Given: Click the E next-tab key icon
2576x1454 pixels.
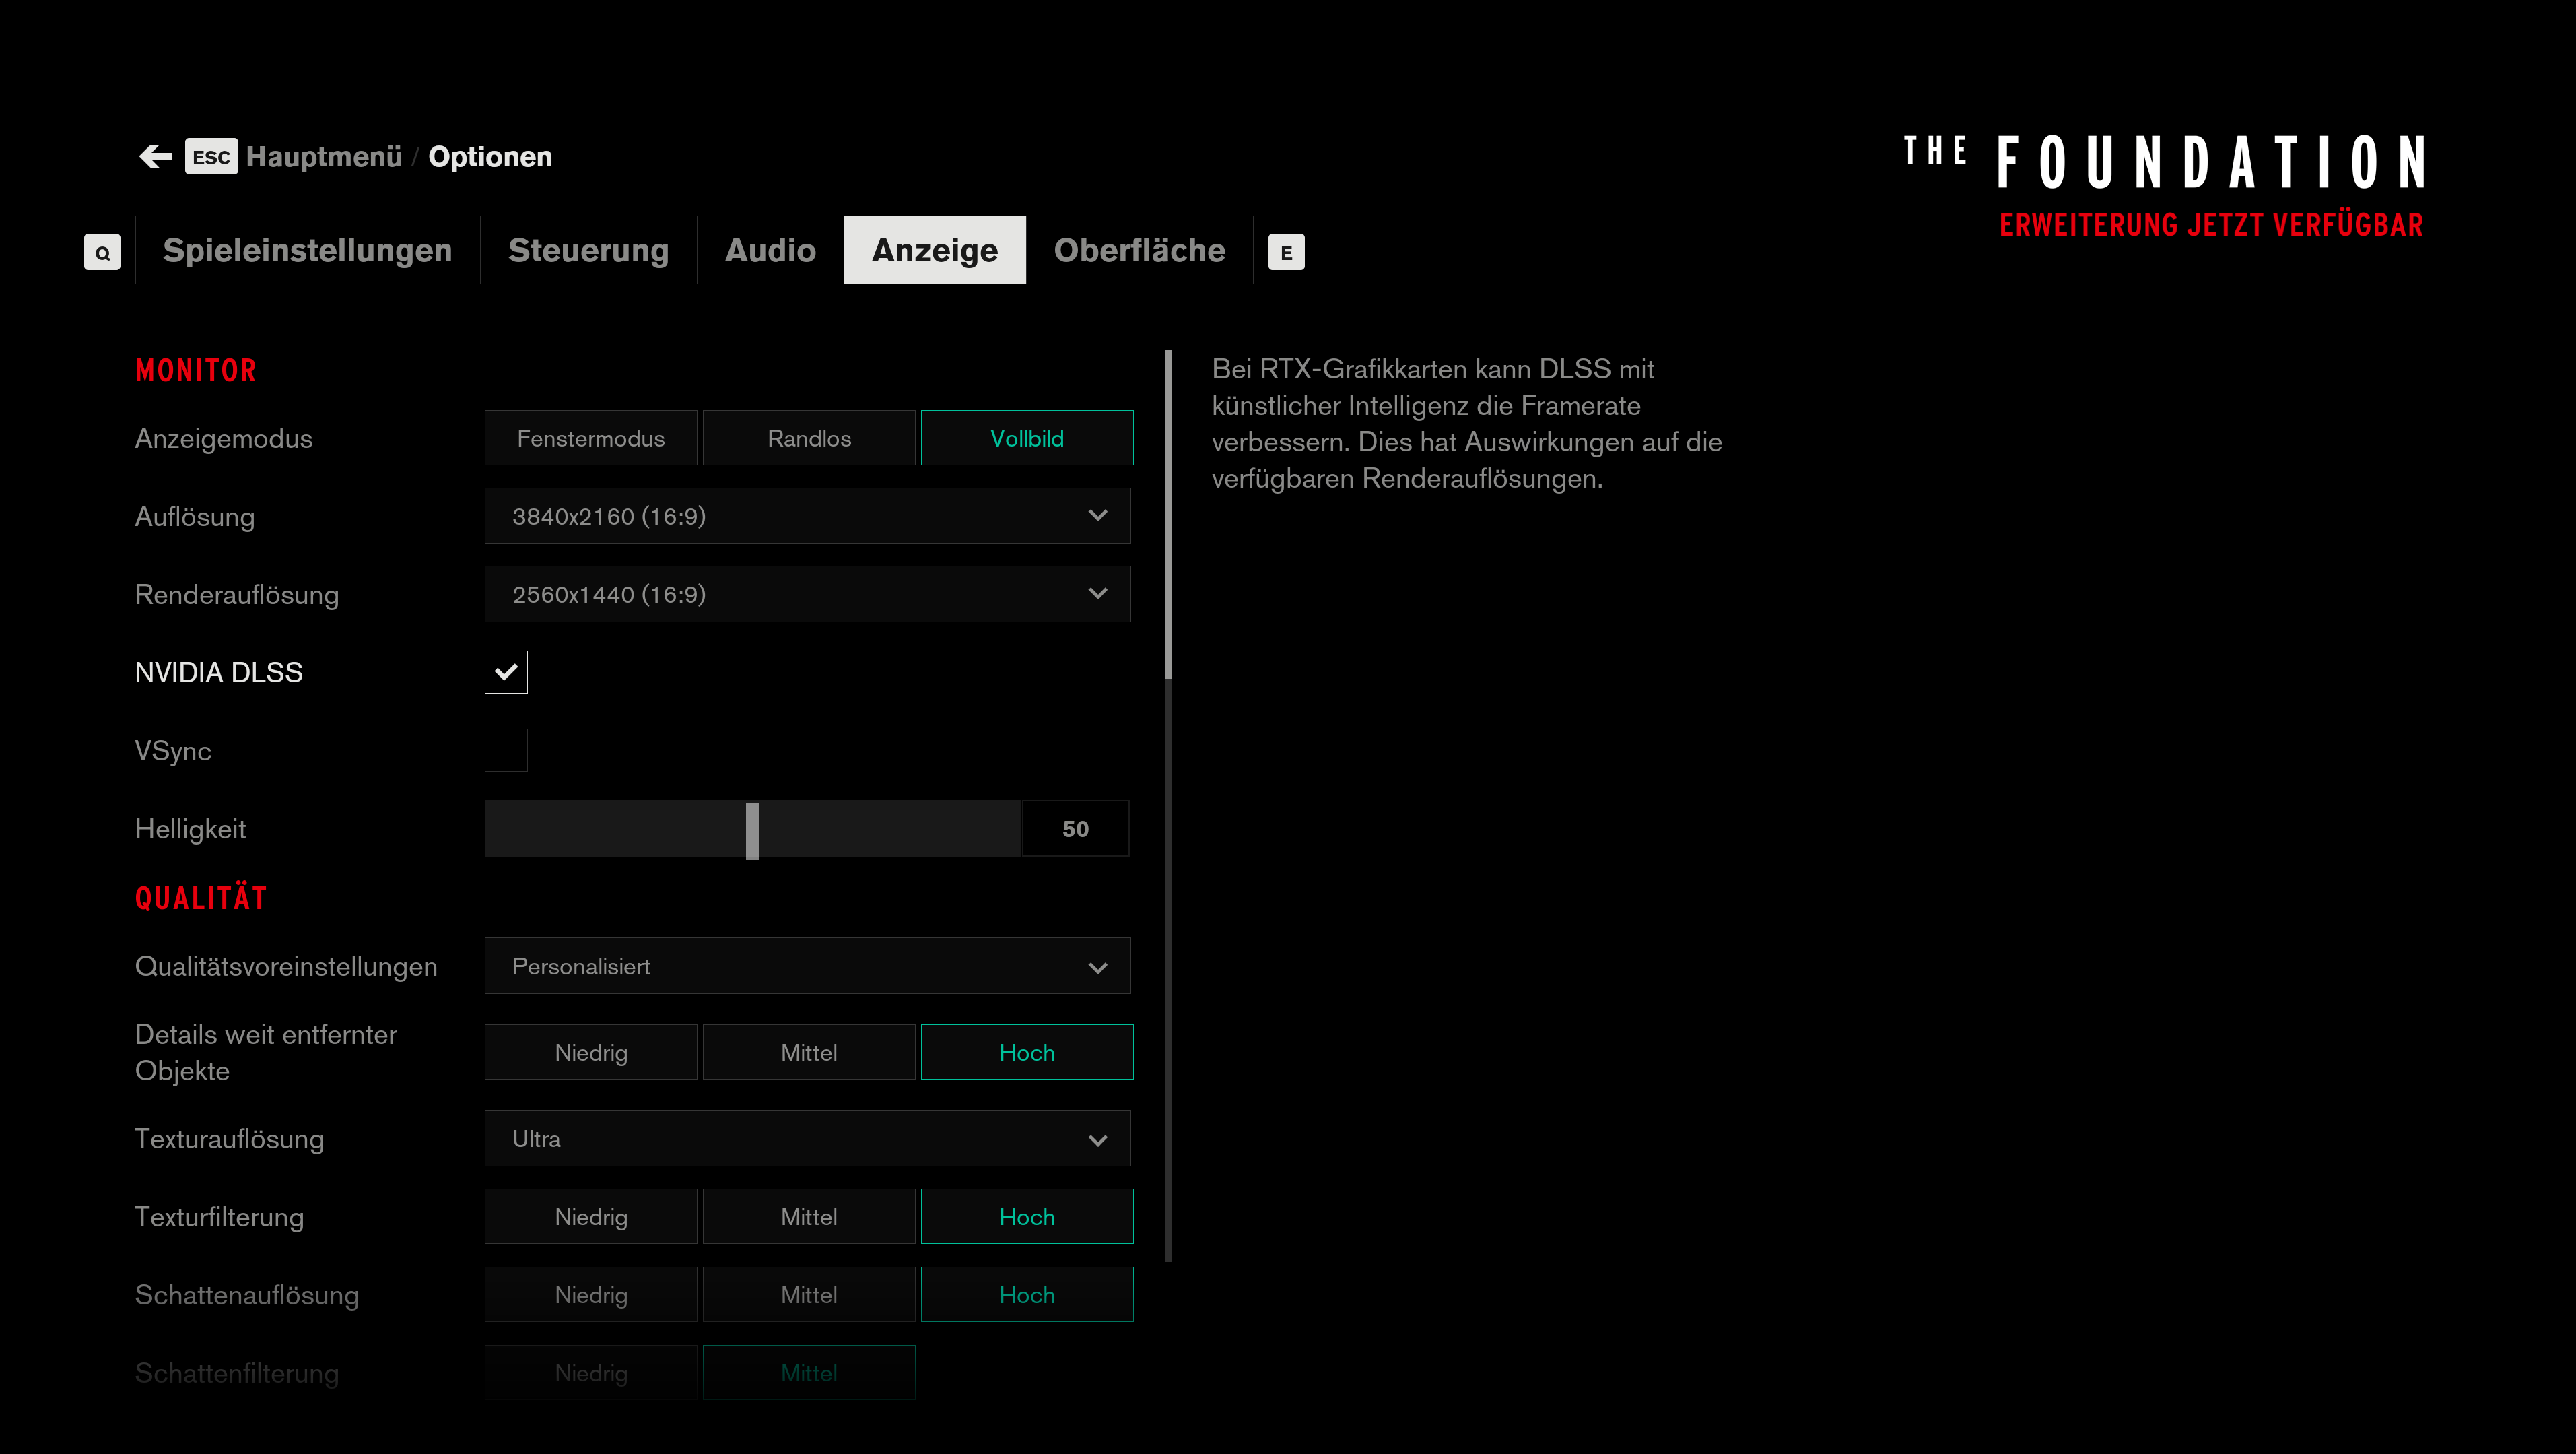Looking at the screenshot, I should pyautogui.click(x=1286, y=252).
